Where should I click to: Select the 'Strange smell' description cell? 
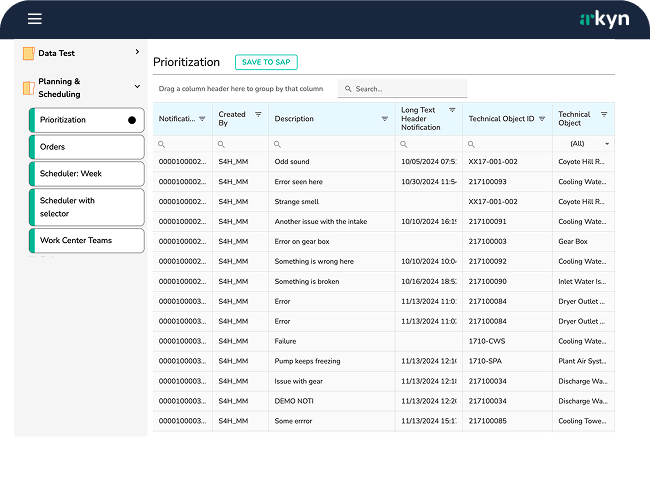coord(332,202)
